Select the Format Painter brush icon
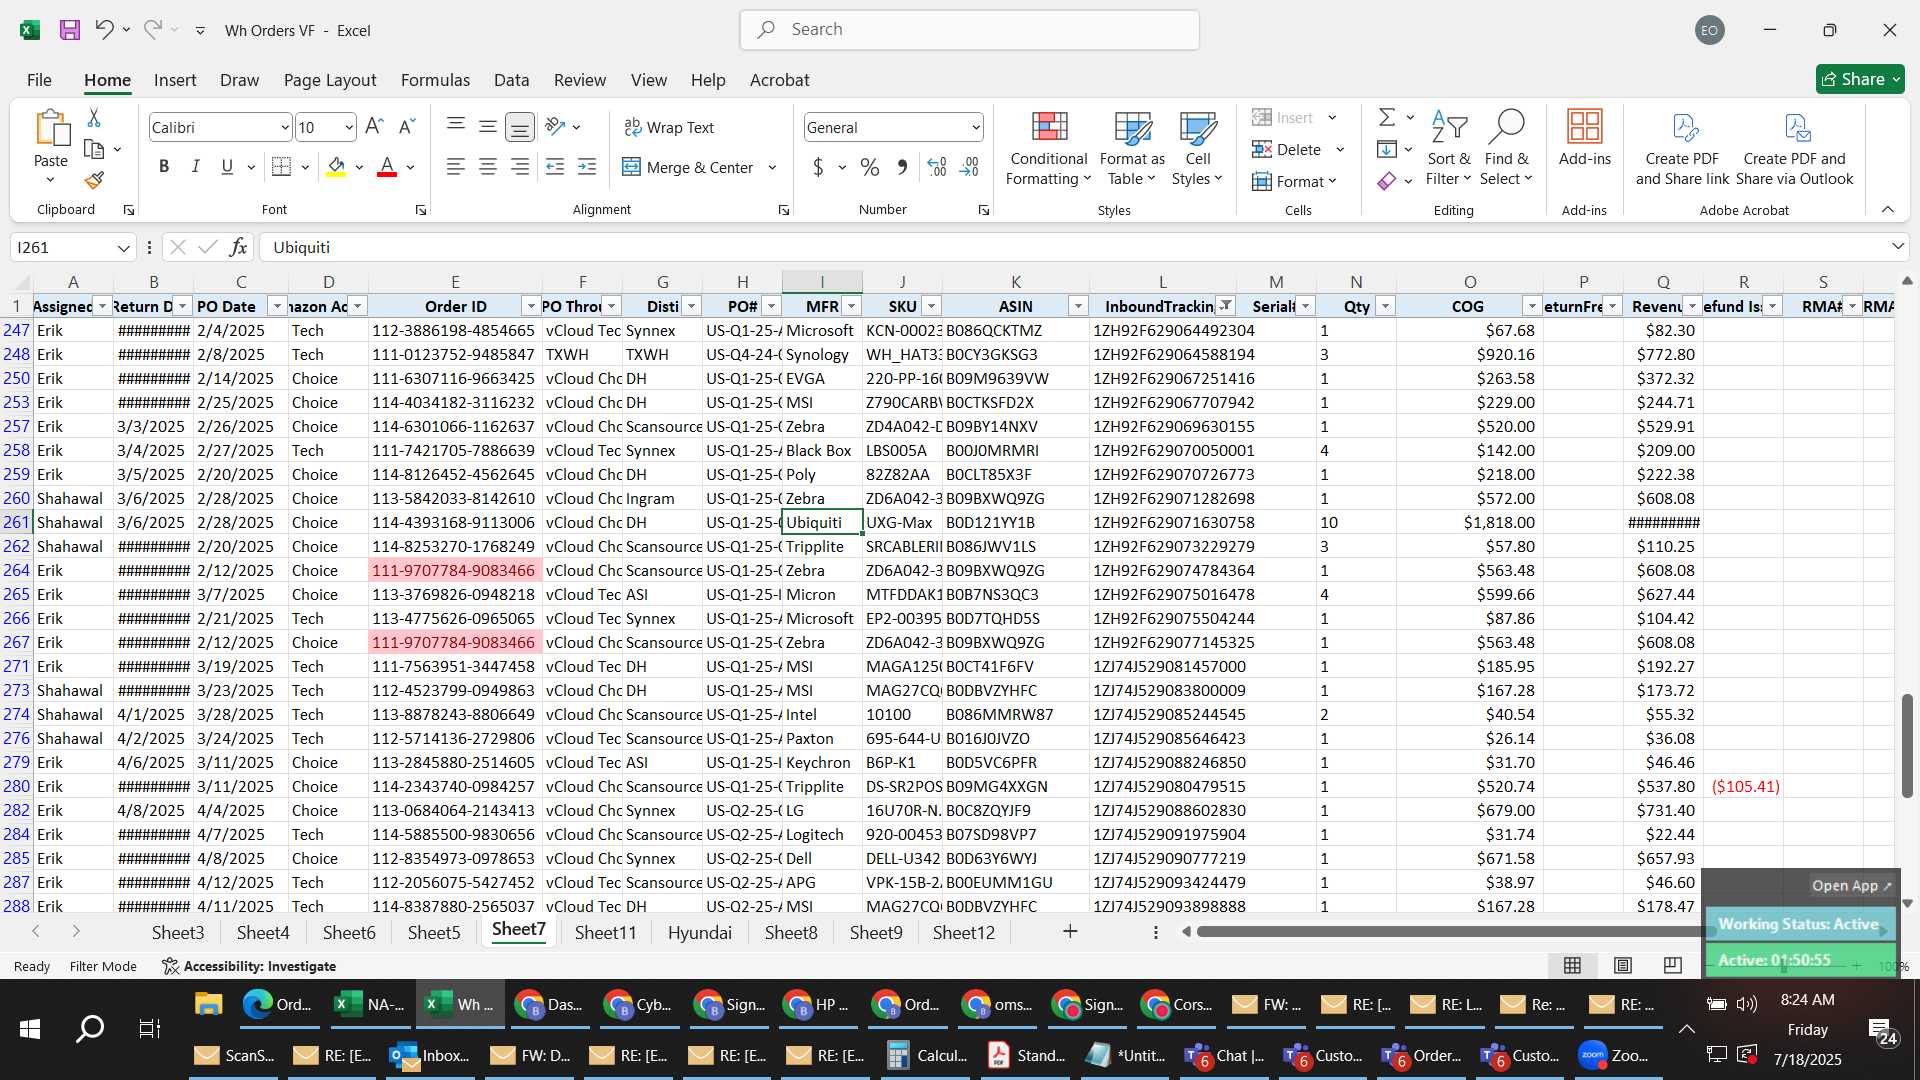 pos(94,180)
